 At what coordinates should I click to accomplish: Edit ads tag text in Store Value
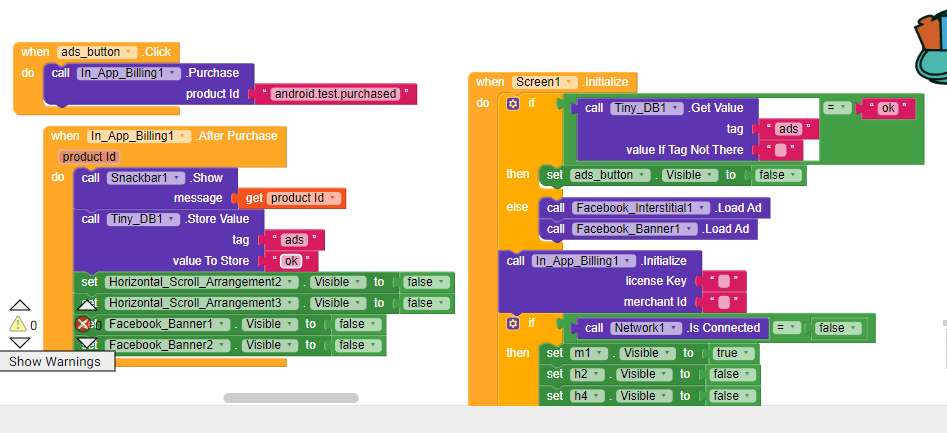point(294,240)
